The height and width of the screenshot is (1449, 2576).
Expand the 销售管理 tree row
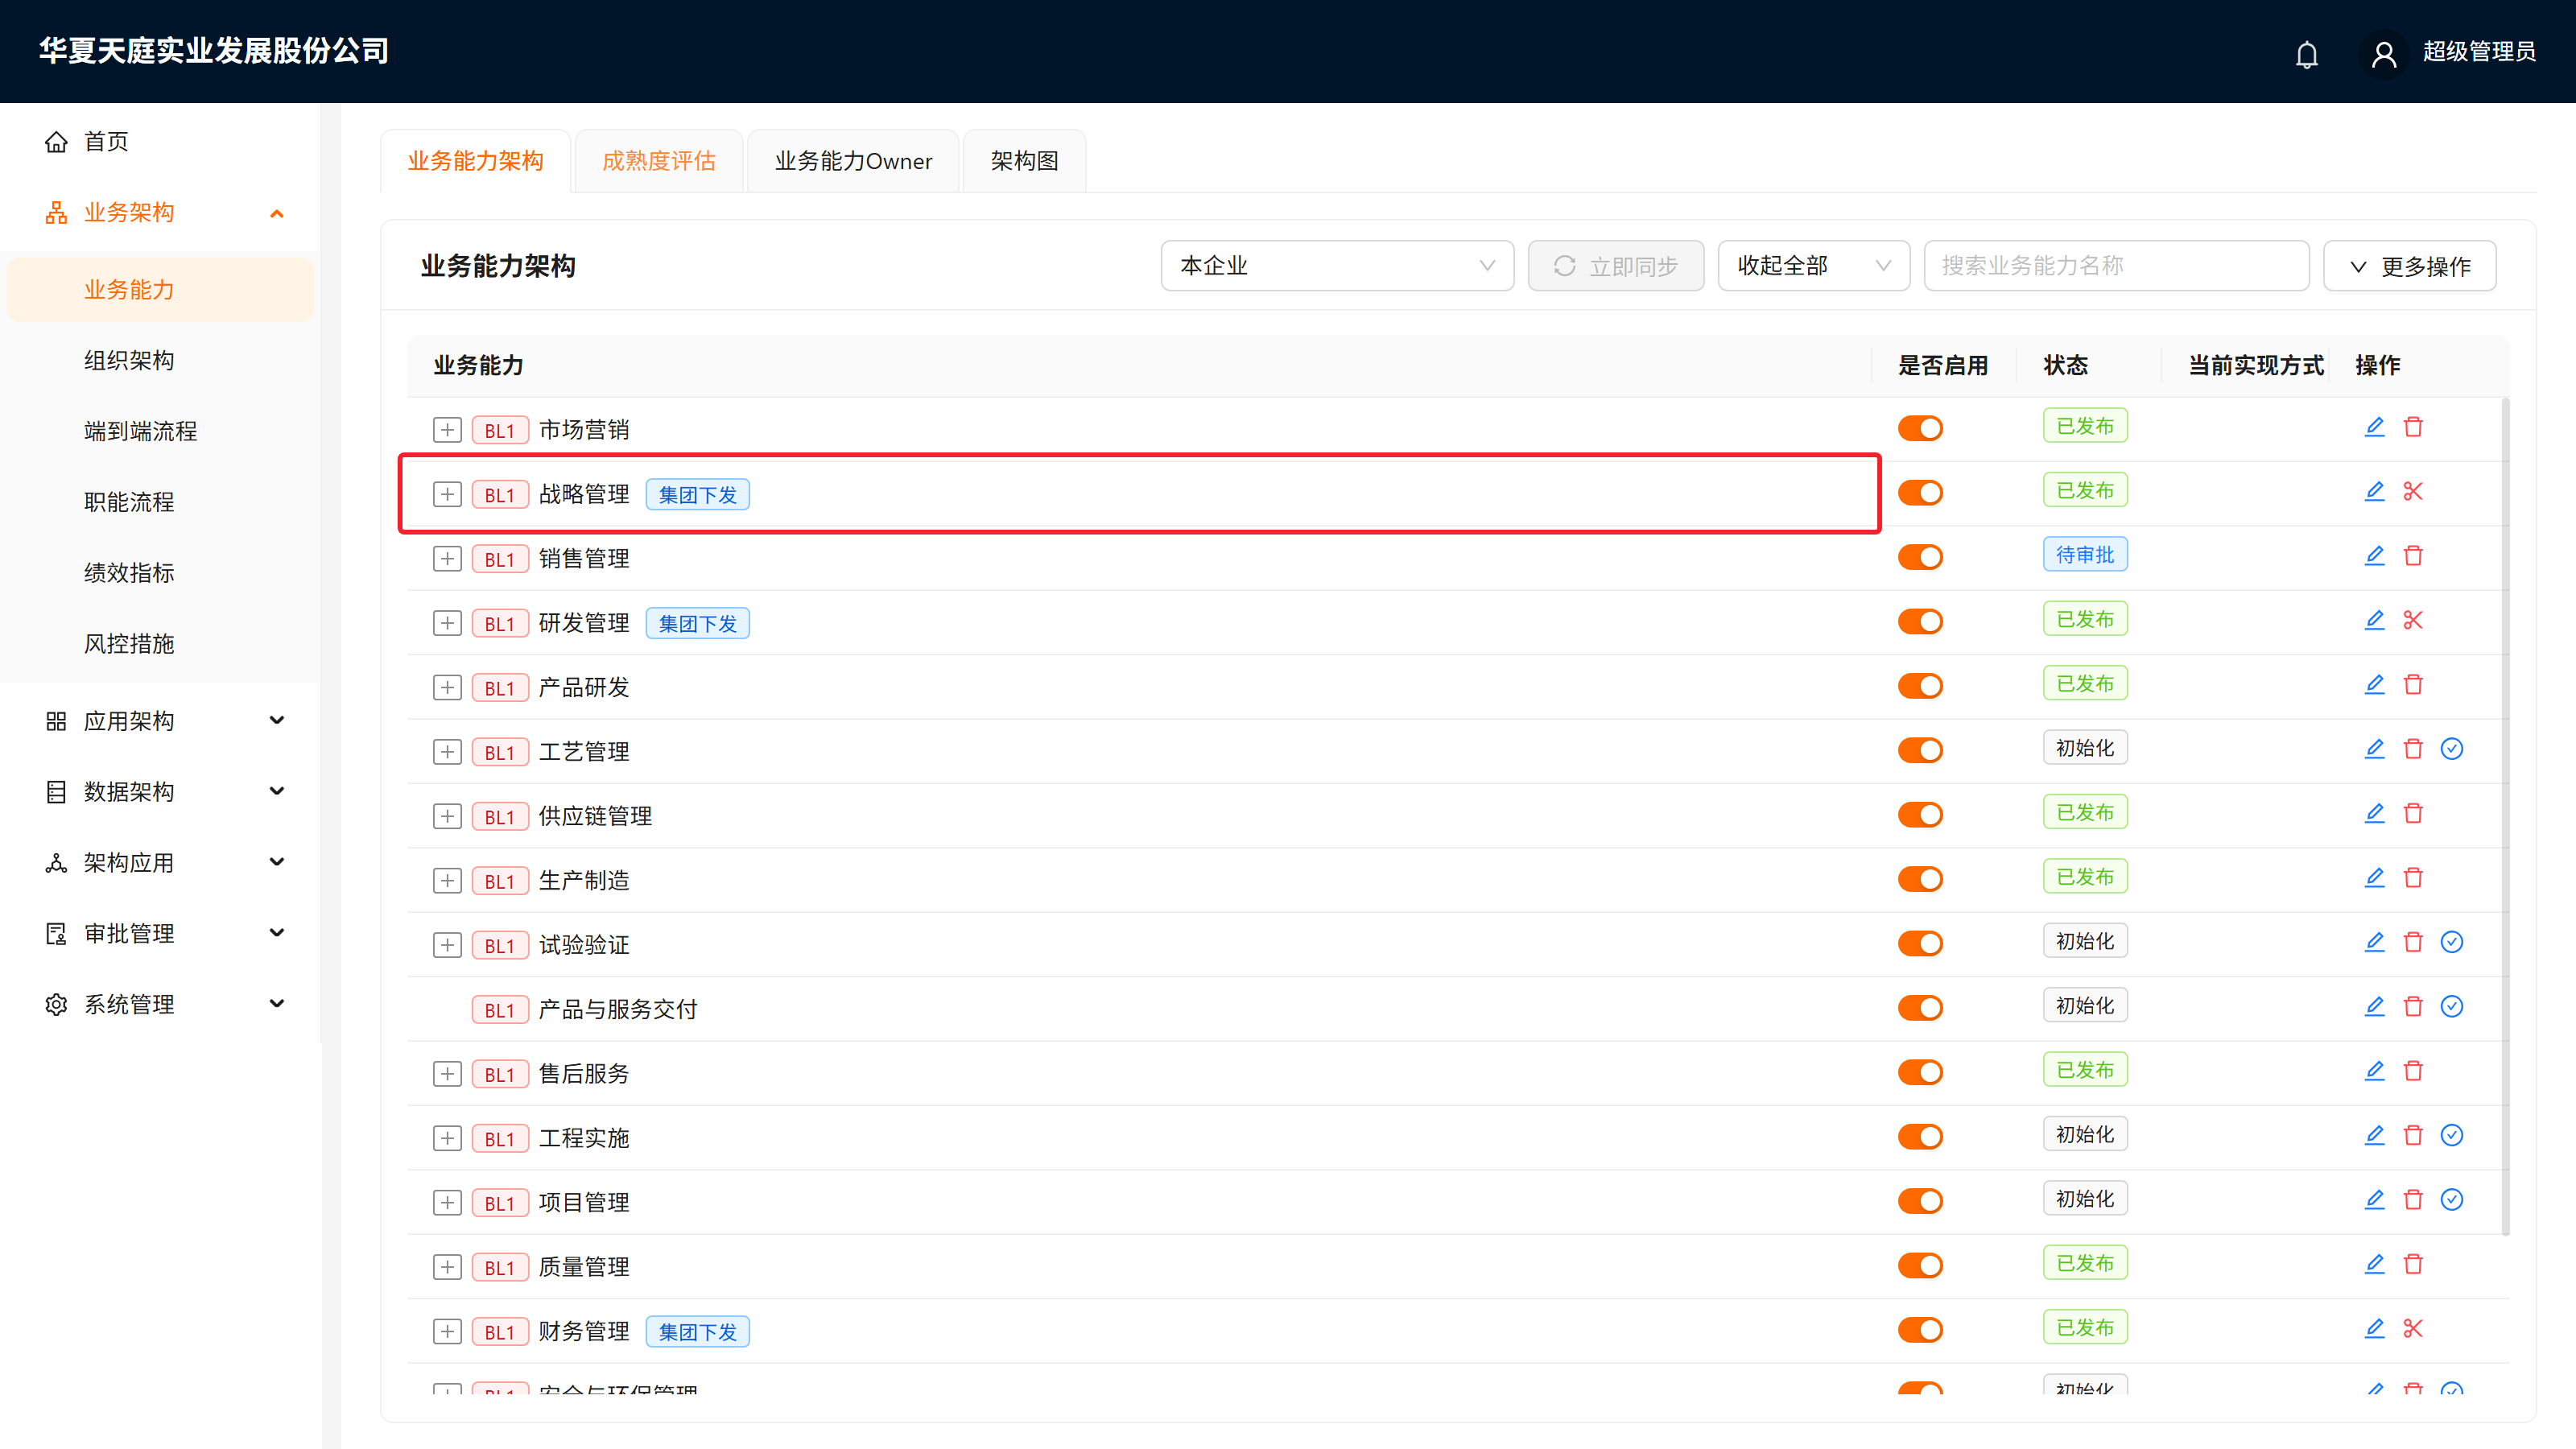[x=447, y=559]
